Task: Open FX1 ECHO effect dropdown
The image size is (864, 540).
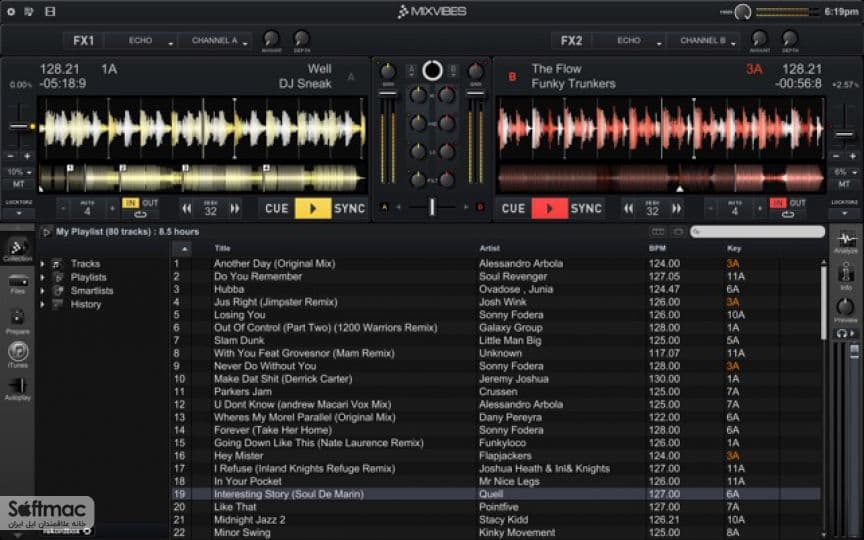Action: pos(142,40)
